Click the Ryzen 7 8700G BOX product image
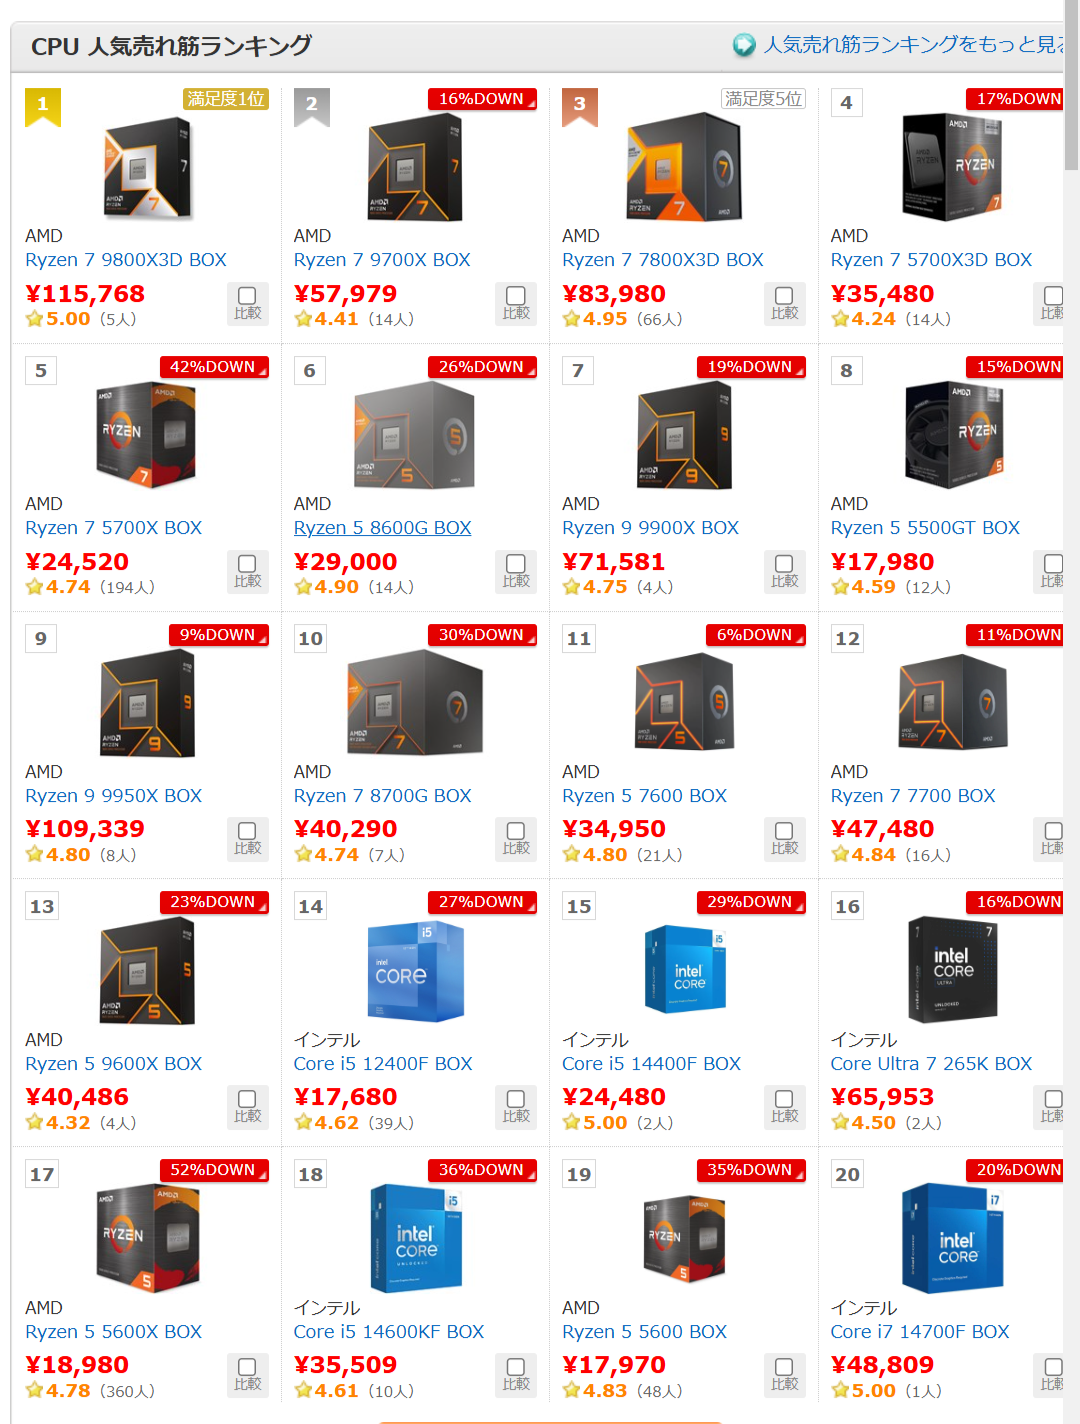Image resolution: width=1080 pixels, height=1424 pixels. click(416, 703)
